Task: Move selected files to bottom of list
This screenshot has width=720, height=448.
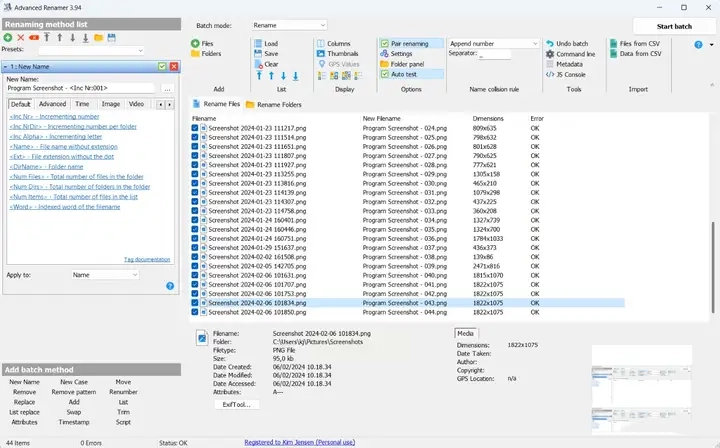Action: coord(296,76)
